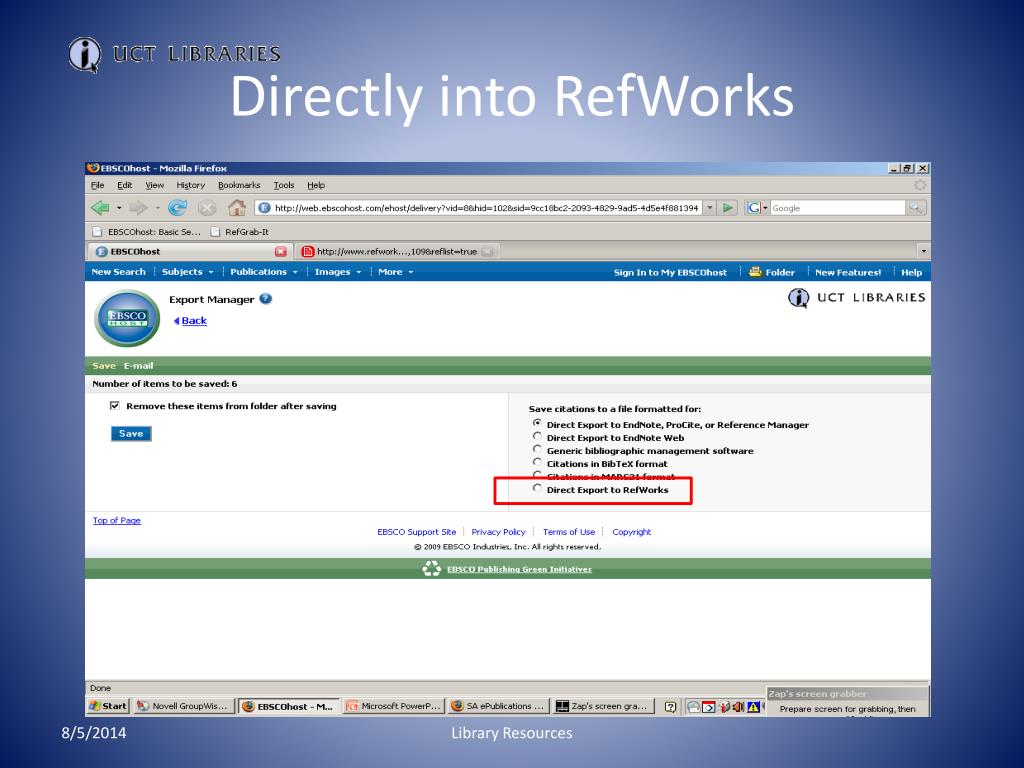The height and width of the screenshot is (768, 1024).
Task: Select the Save tab in the green bar
Action: 104,366
